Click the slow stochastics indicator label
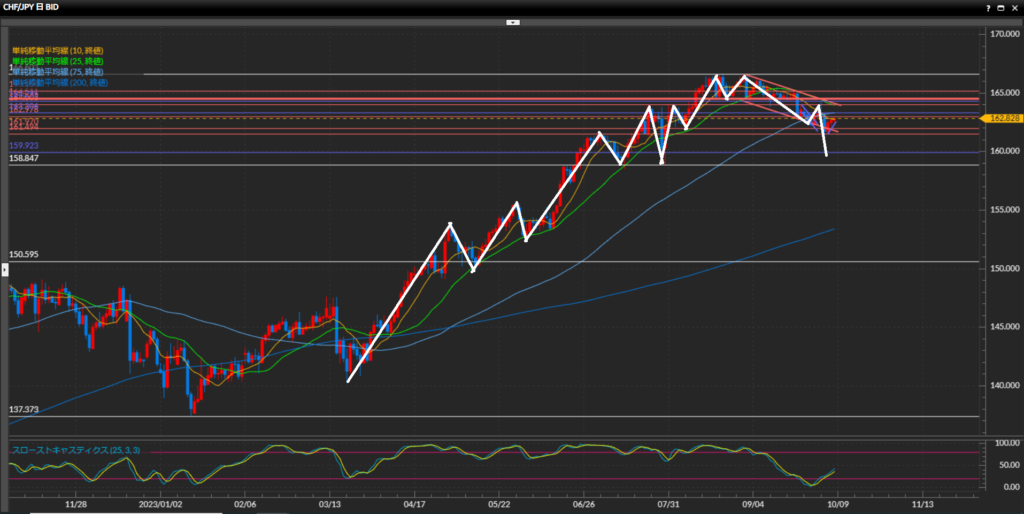Image resolution: width=1024 pixels, height=514 pixels. [x=75, y=451]
